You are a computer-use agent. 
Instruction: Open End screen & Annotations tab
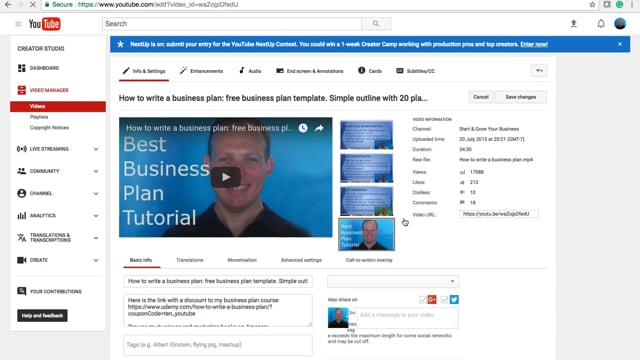310,71
